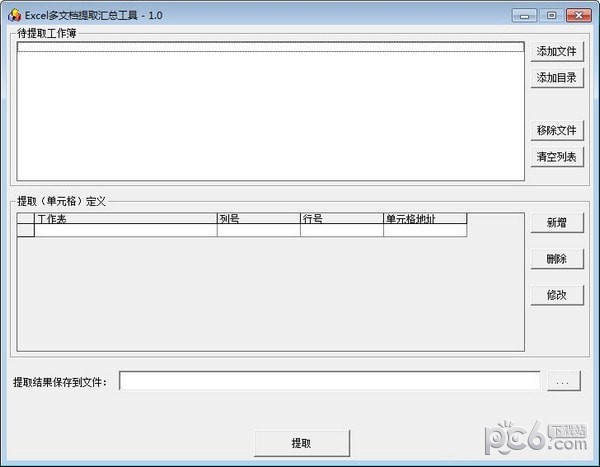Click the empty cell under 工作表
This screenshot has height=467, width=600.
(125, 230)
